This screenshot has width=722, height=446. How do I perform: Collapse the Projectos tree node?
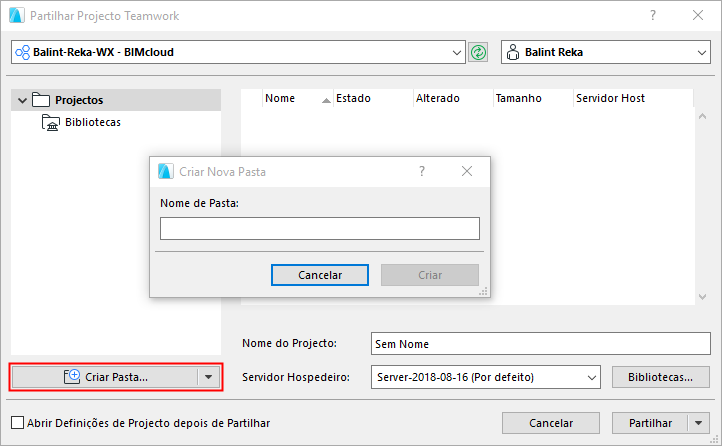pos(22,100)
